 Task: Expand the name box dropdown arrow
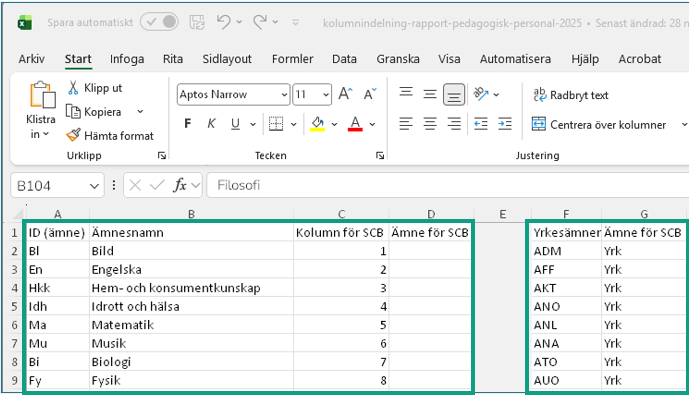[x=94, y=186]
